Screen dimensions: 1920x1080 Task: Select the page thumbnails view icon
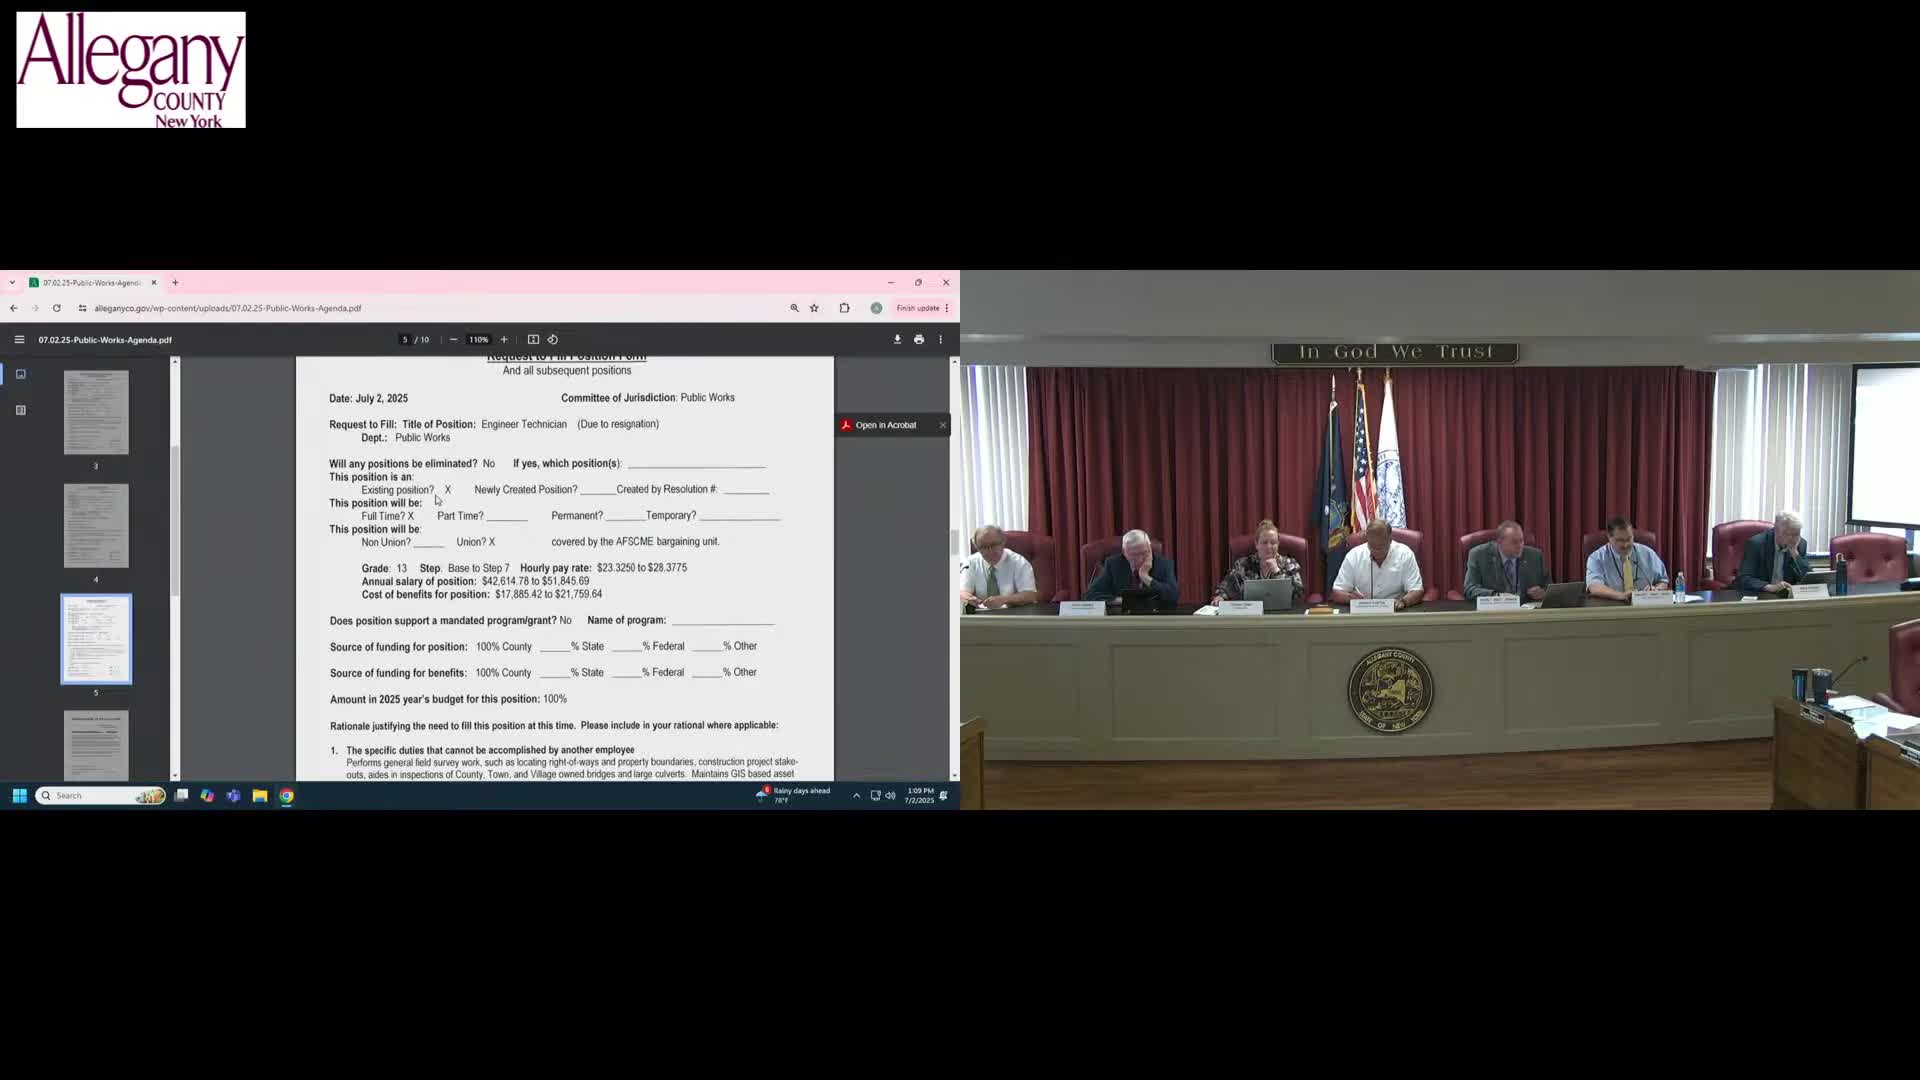pyautogui.click(x=21, y=374)
